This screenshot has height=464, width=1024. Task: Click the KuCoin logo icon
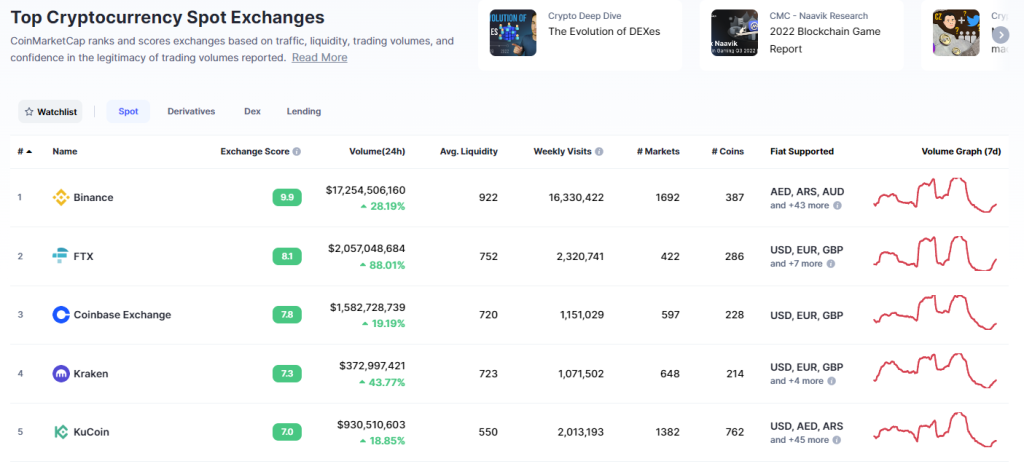point(61,432)
